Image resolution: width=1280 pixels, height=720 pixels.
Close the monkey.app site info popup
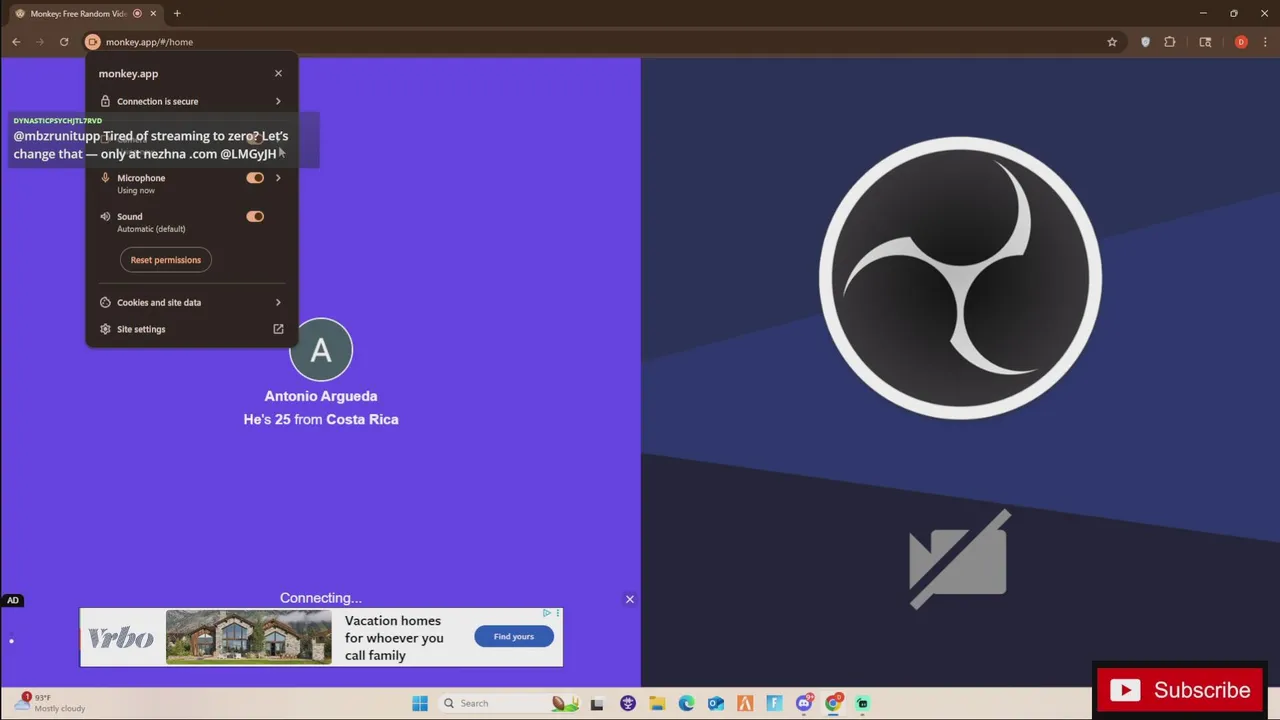(x=278, y=73)
